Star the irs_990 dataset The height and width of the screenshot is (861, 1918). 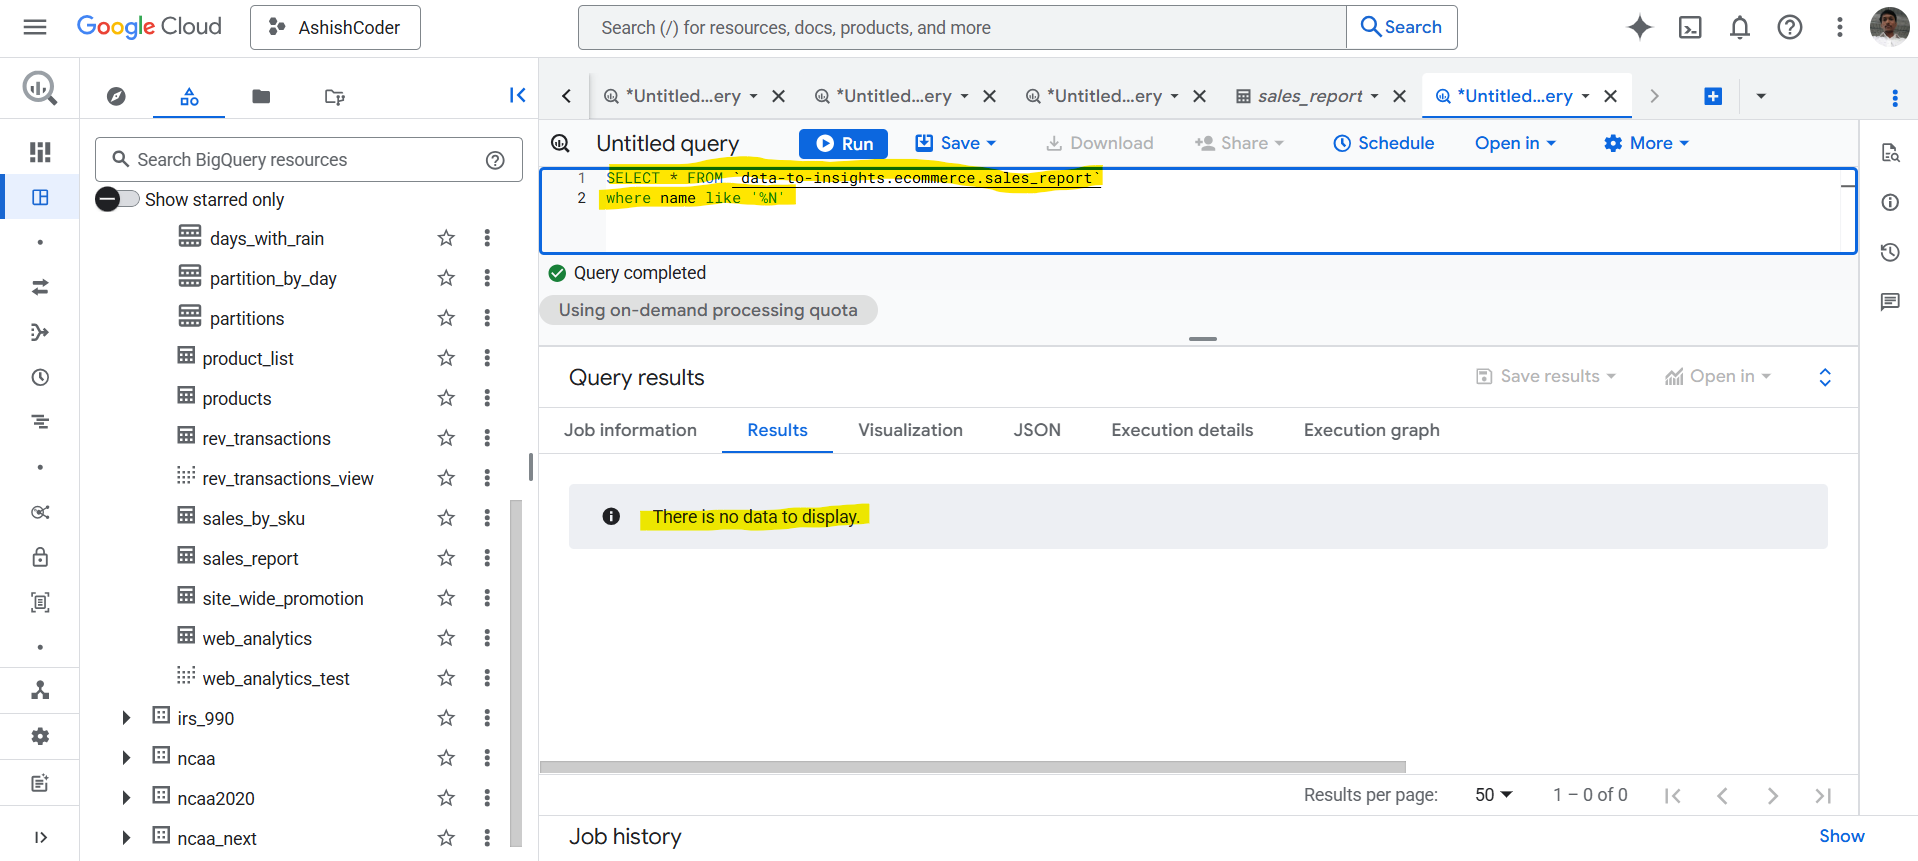point(446,718)
